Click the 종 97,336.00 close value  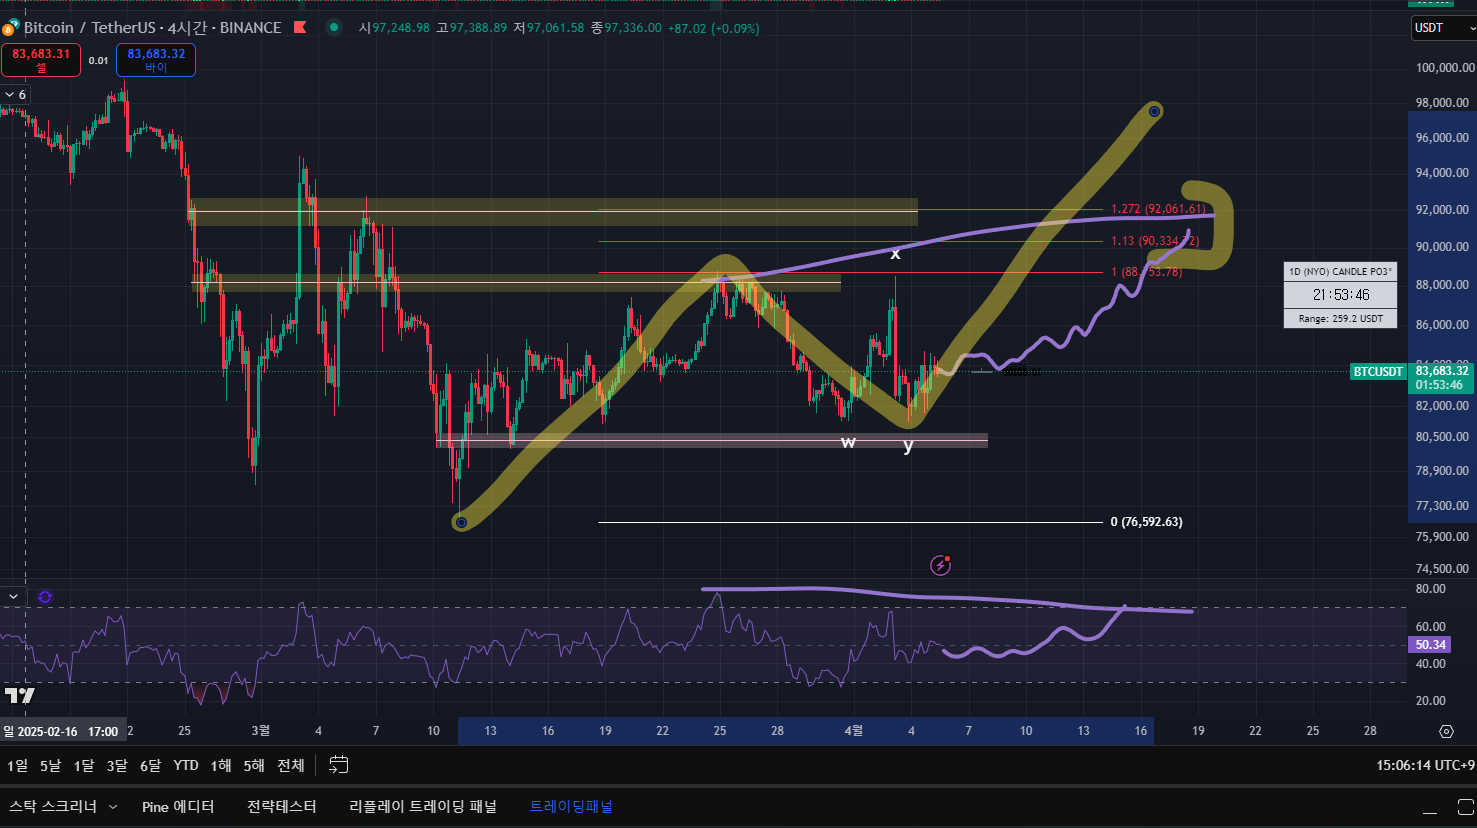tap(626, 28)
